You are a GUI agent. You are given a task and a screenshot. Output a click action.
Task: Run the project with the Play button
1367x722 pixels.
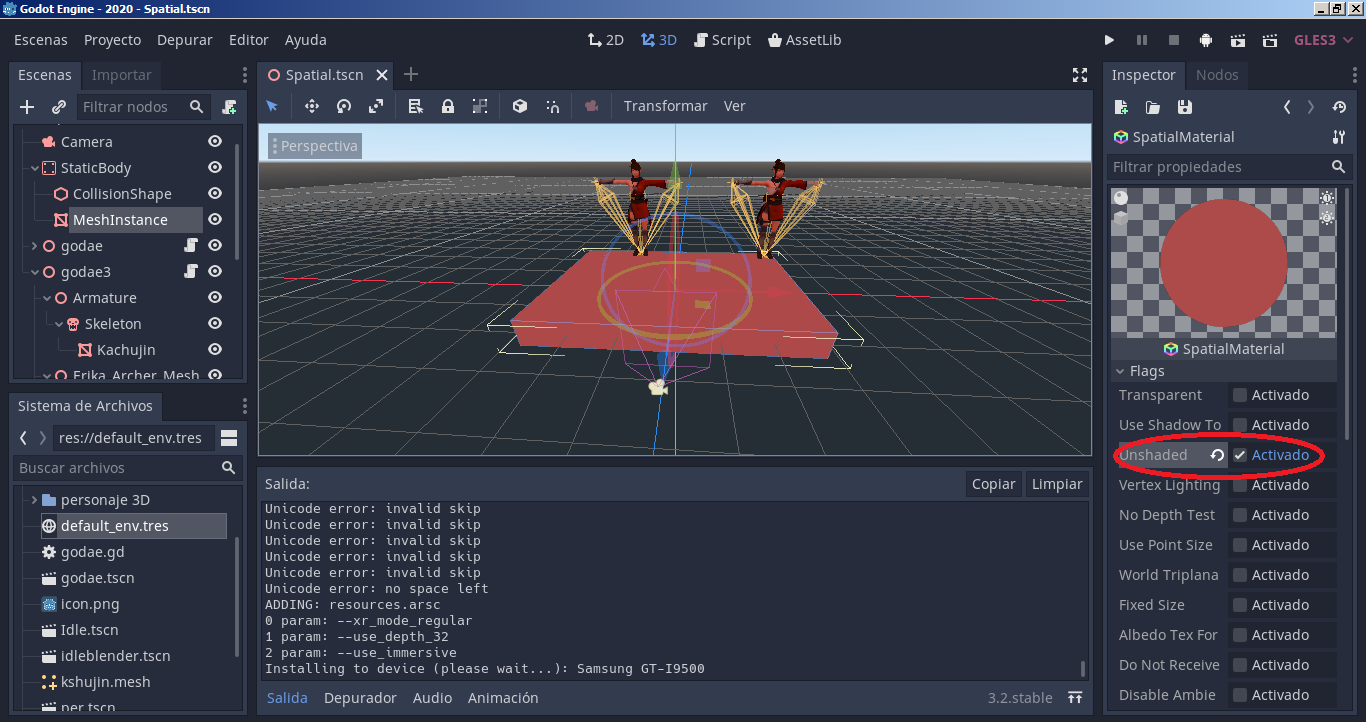click(1109, 40)
